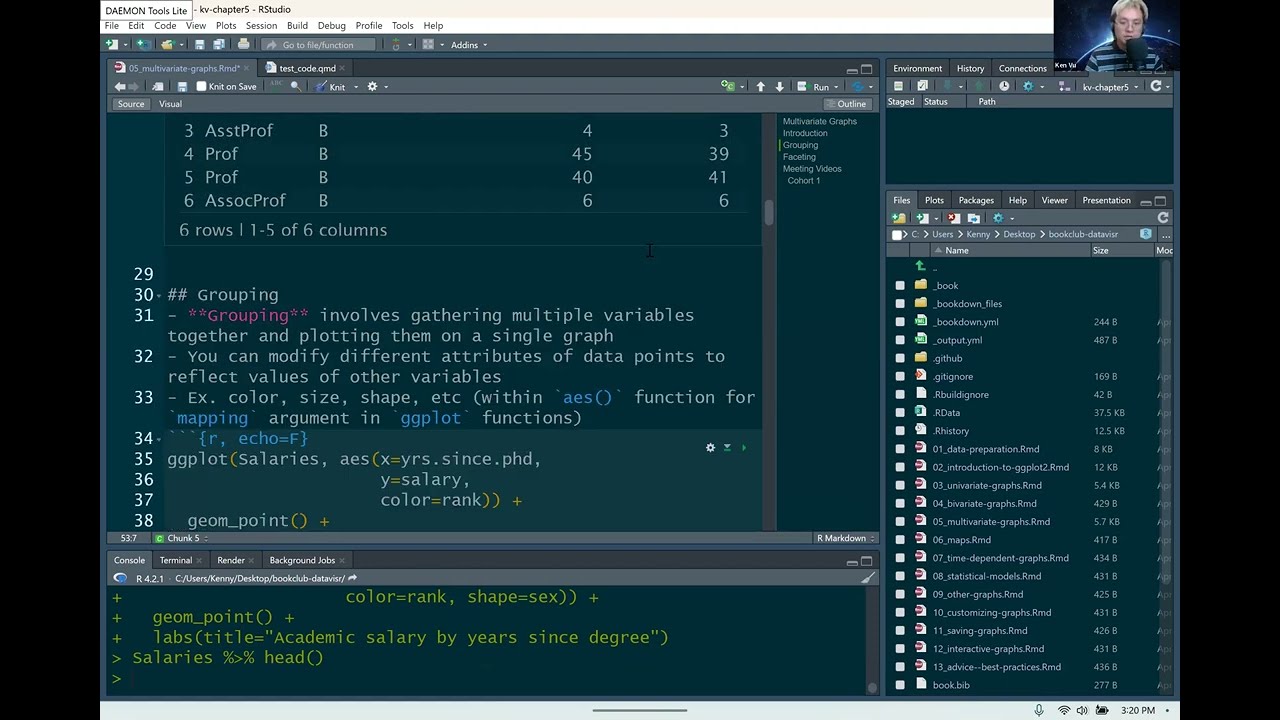Click the Find/Replace magnifier icon in editor
The width and height of the screenshot is (1280, 720).
tap(295, 86)
